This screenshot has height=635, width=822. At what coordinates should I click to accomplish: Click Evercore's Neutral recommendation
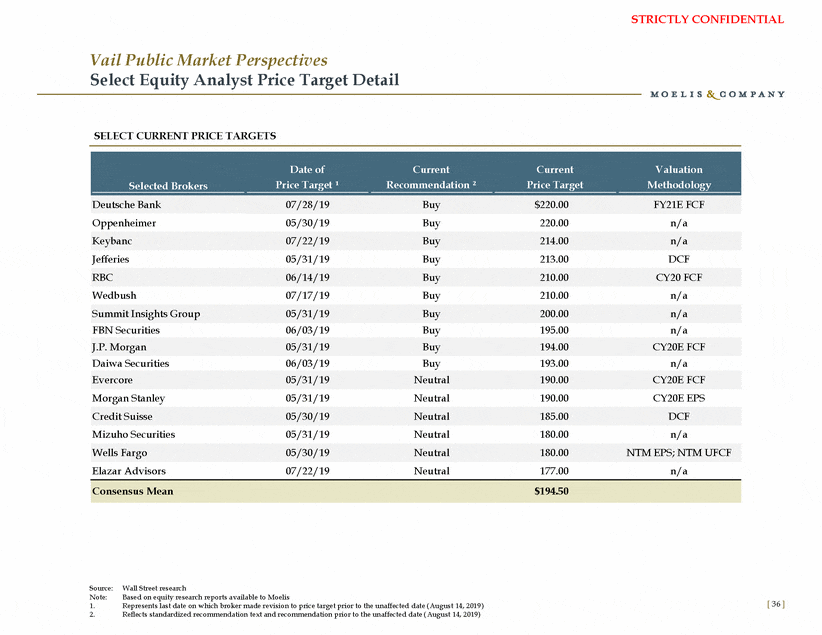tap(431, 380)
